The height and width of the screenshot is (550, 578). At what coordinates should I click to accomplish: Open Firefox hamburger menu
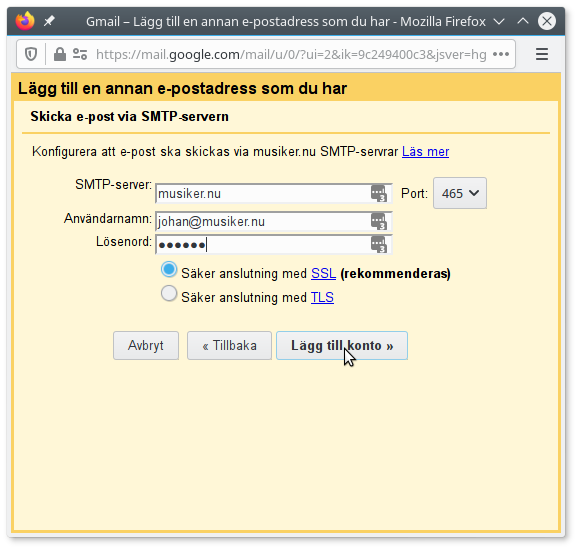[542, 54]
